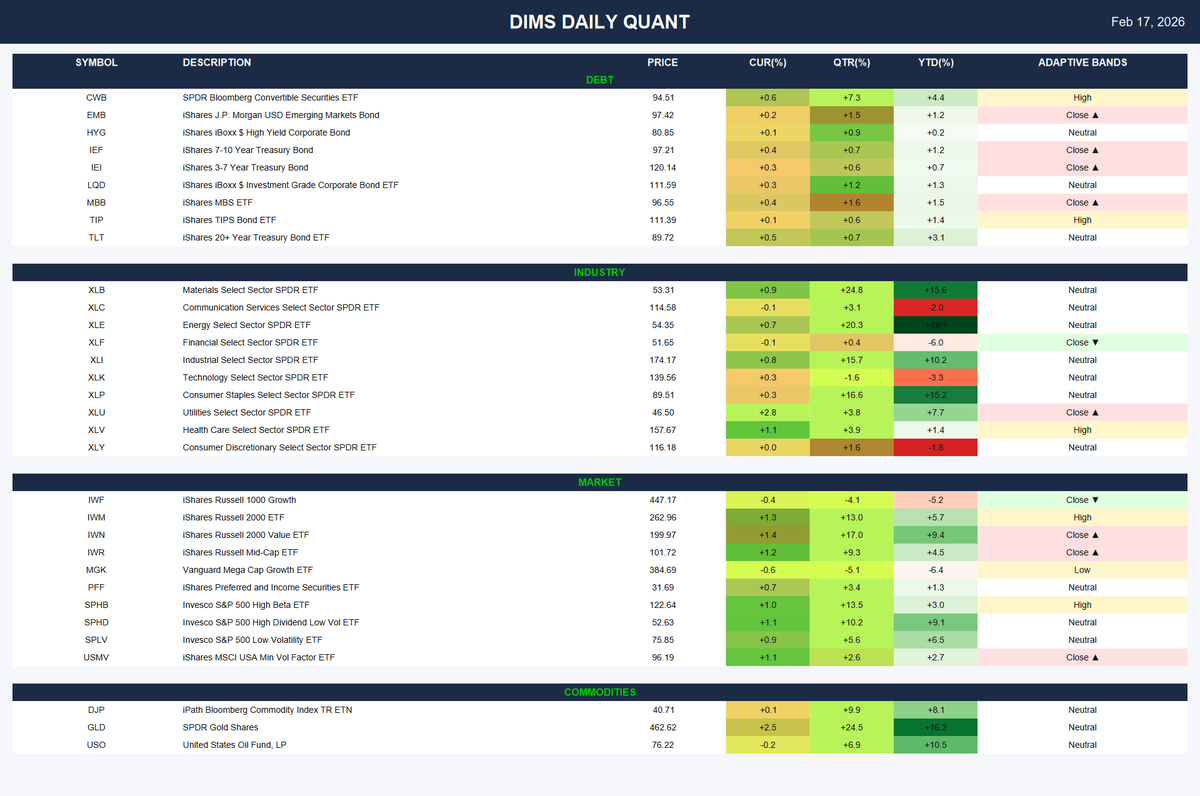Select the MARKET section heading
1200x796 pixels.
(x=600, y=482)
